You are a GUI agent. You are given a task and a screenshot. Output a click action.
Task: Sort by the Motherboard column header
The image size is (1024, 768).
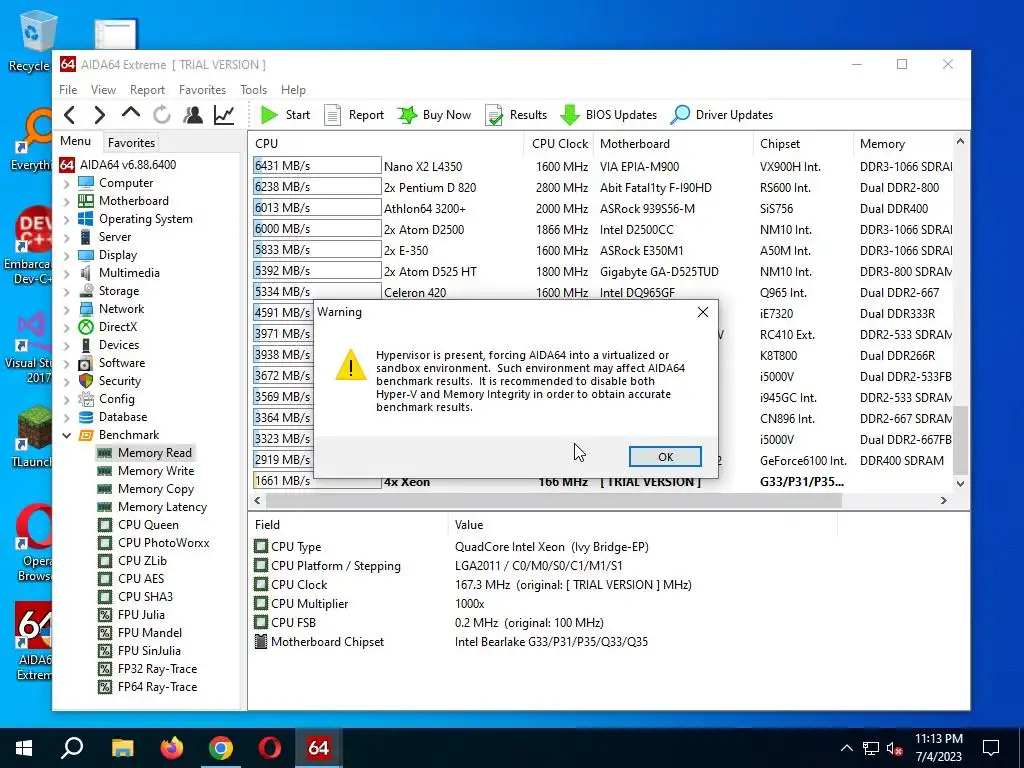click(672, 144)
